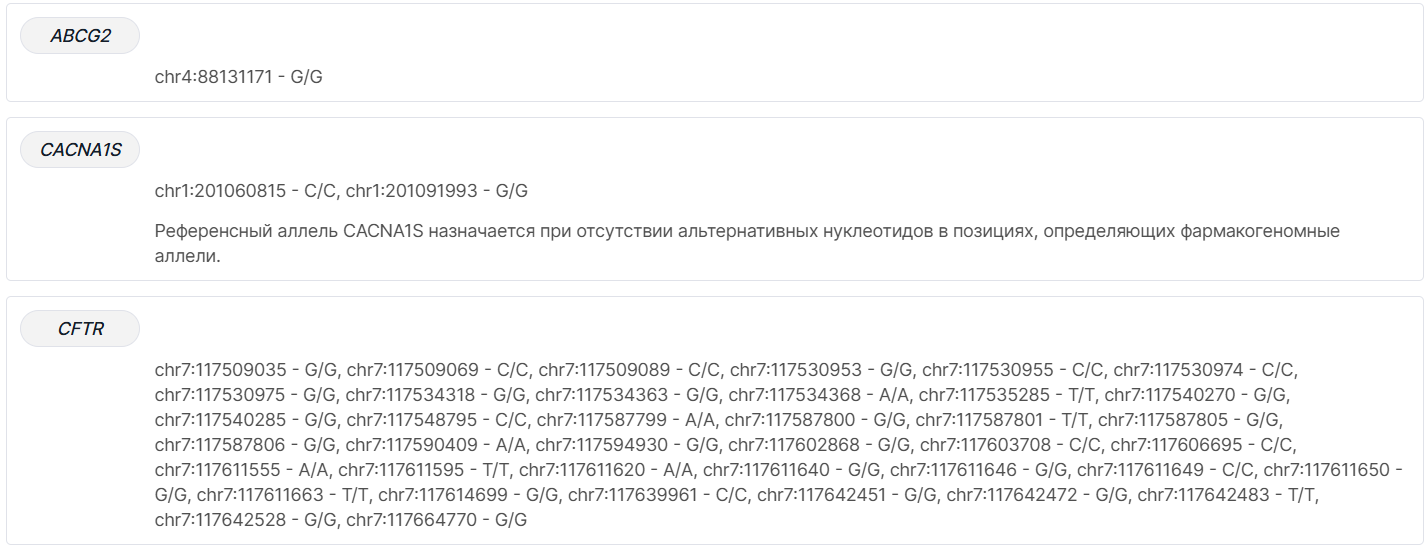The height and width of the screenshot is (549, 1428).
Task: Click the chr7:117587801 T/T entry
Action: click(x=1001, y=420)
